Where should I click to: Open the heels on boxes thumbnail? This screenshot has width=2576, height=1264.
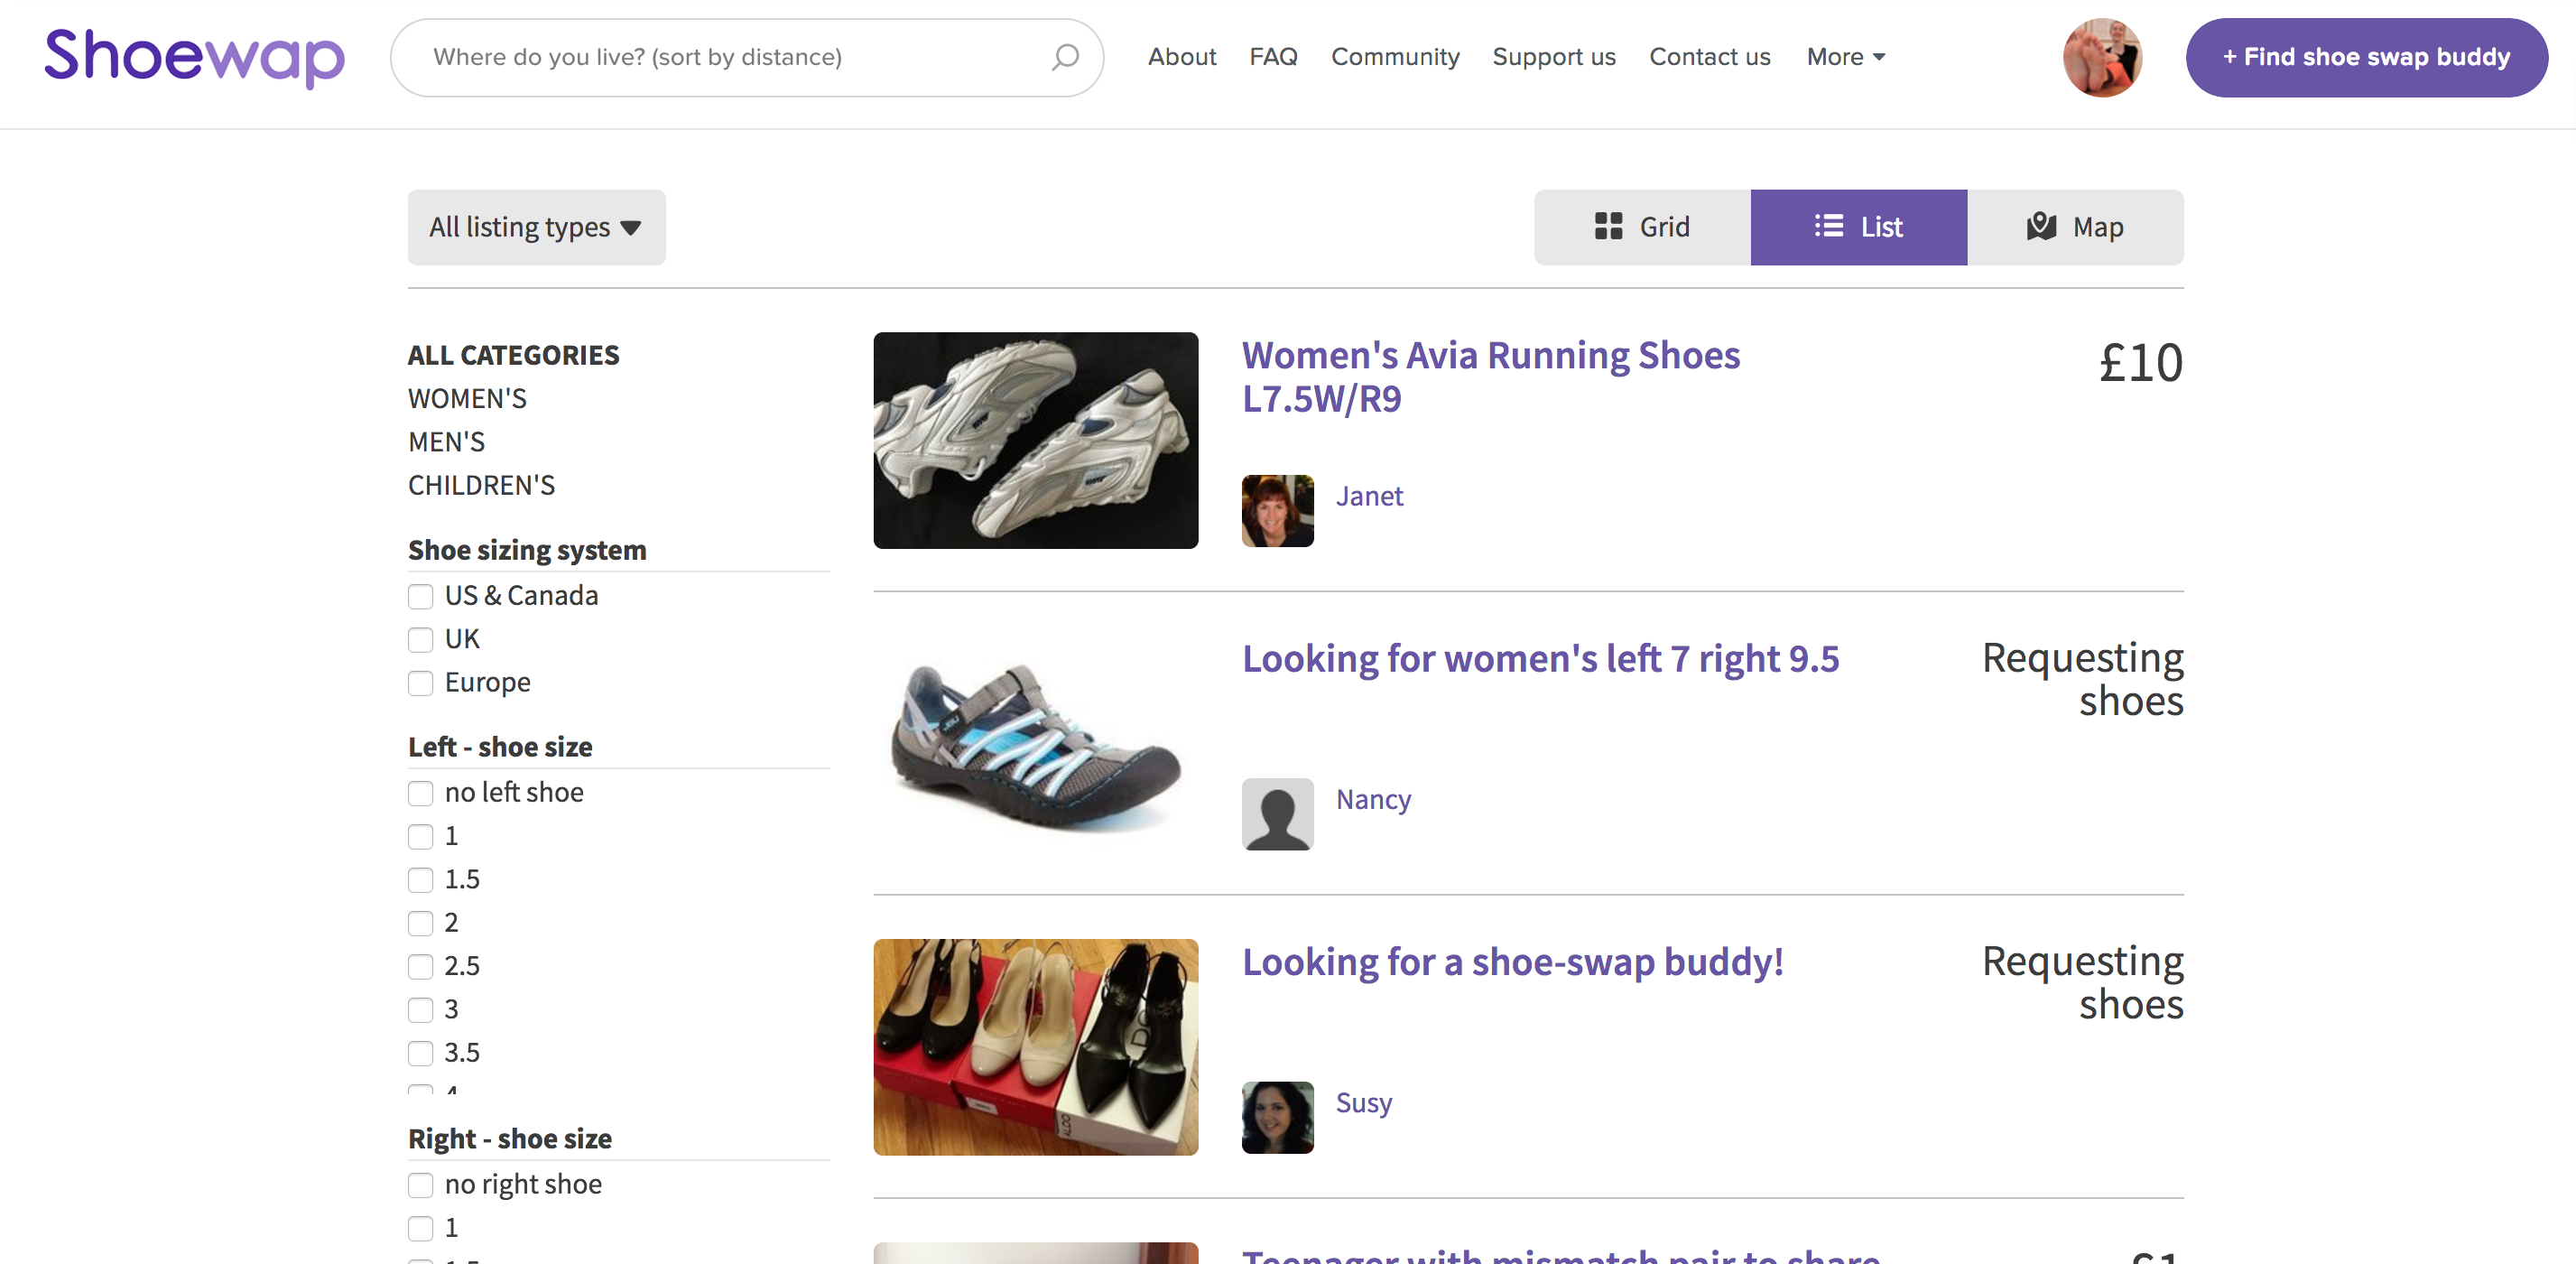(1035, 1047)
